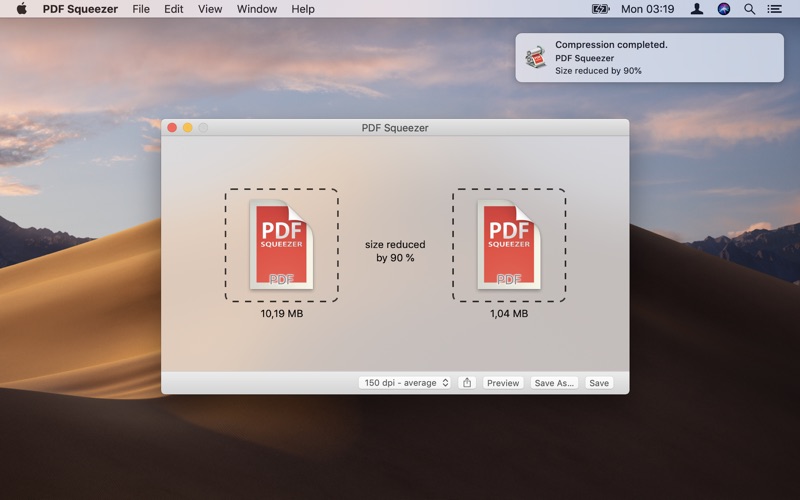
Task: Open the PDF Squeezer application menu
Action: click(x=80, y=9)
